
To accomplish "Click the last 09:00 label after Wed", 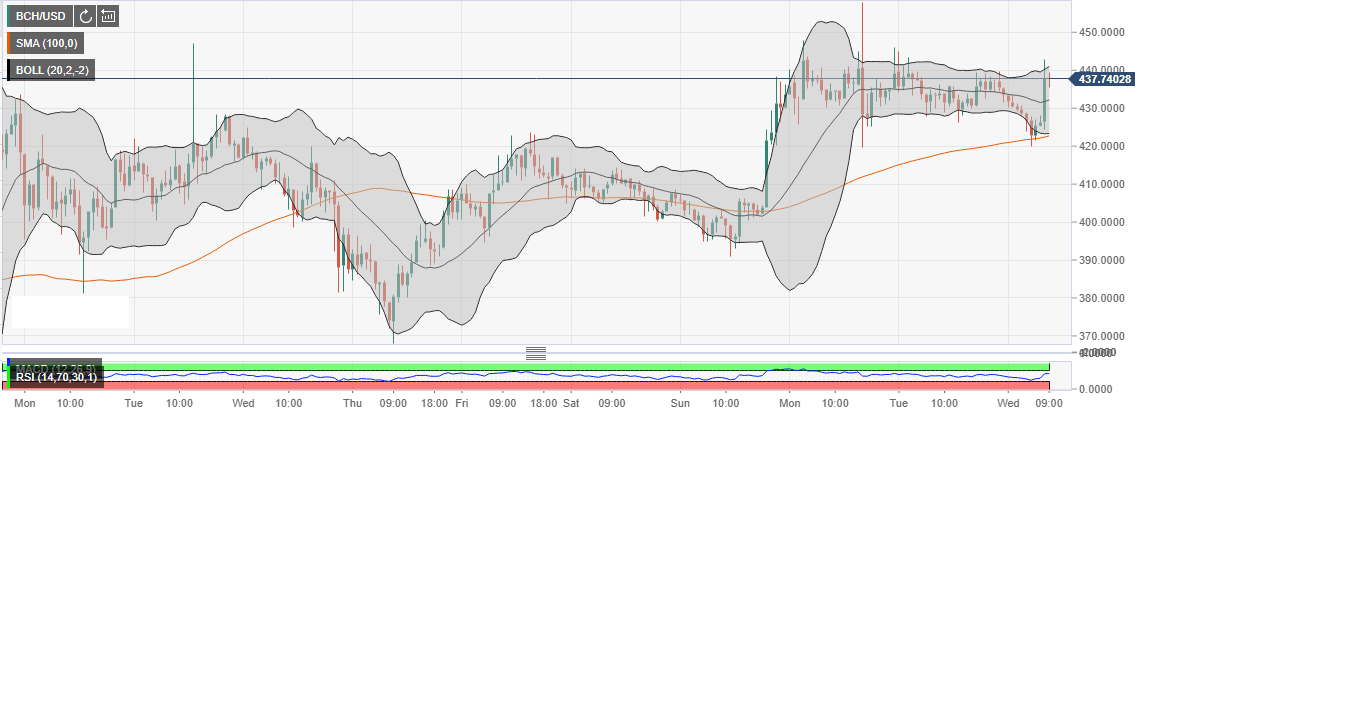I will [1048, 403].
